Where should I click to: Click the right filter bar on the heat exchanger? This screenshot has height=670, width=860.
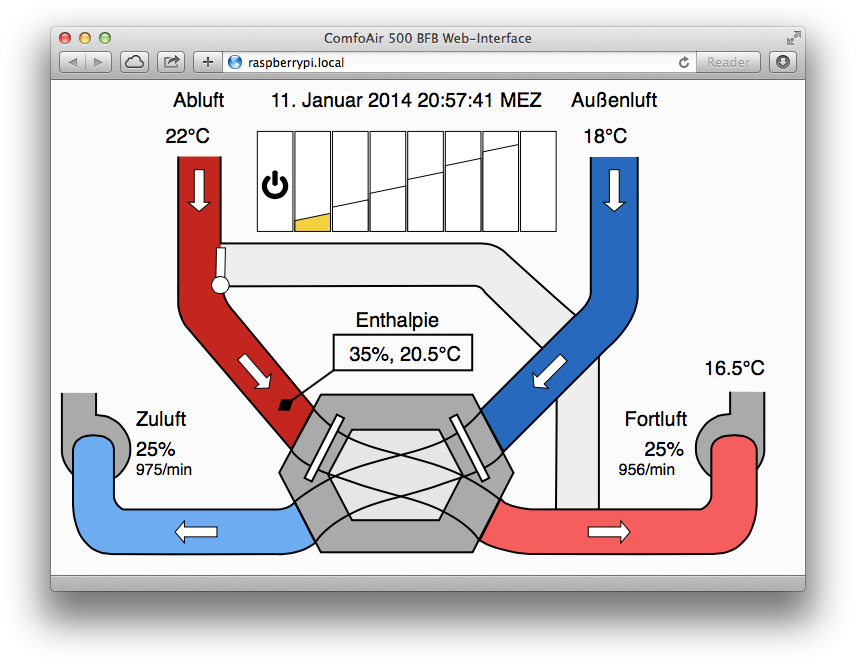point(469,448)
